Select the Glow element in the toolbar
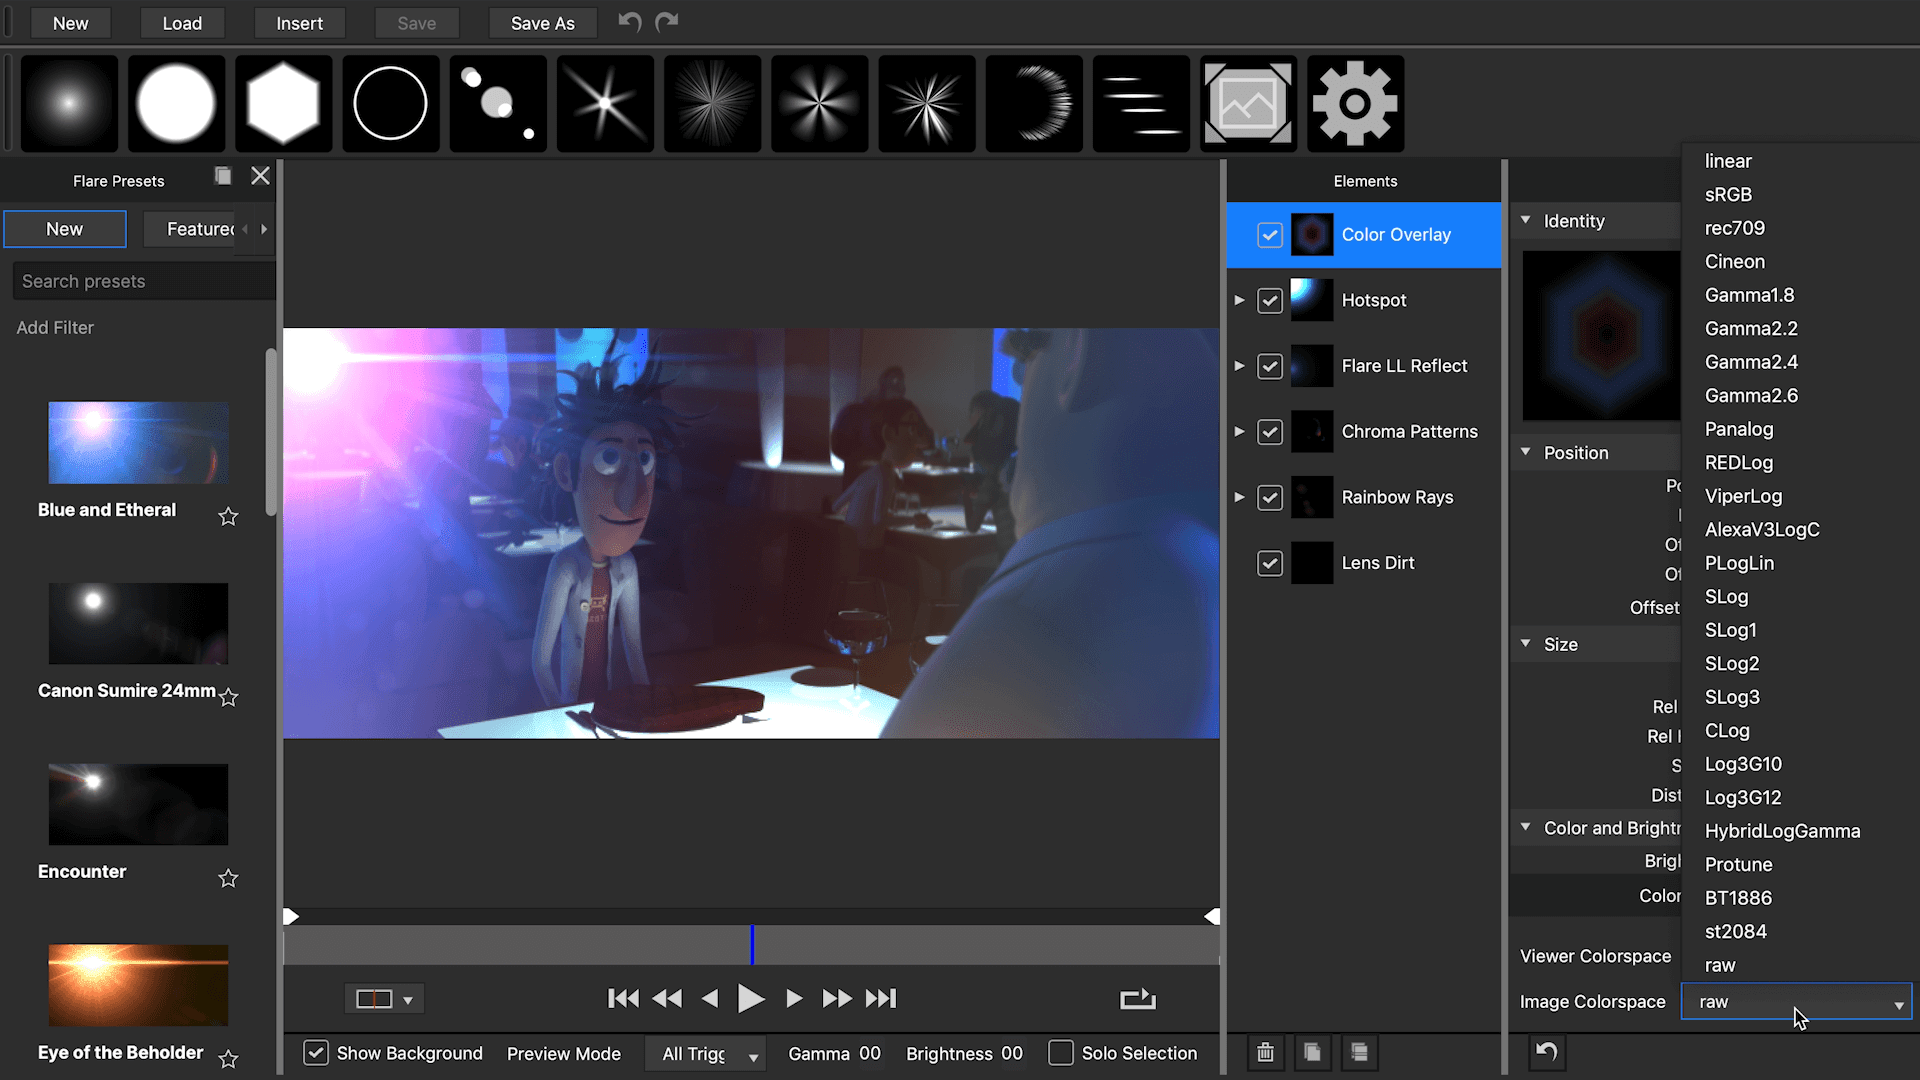The width and height of the screenshot is (1920, 1080). point(69,103)
